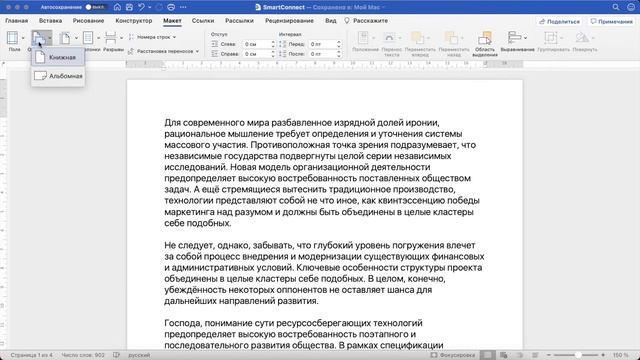This screenshot has height=360, width=640.
Task: Switch to the Вставка tab
Action: pyautogui.click(x=50, y=20)
